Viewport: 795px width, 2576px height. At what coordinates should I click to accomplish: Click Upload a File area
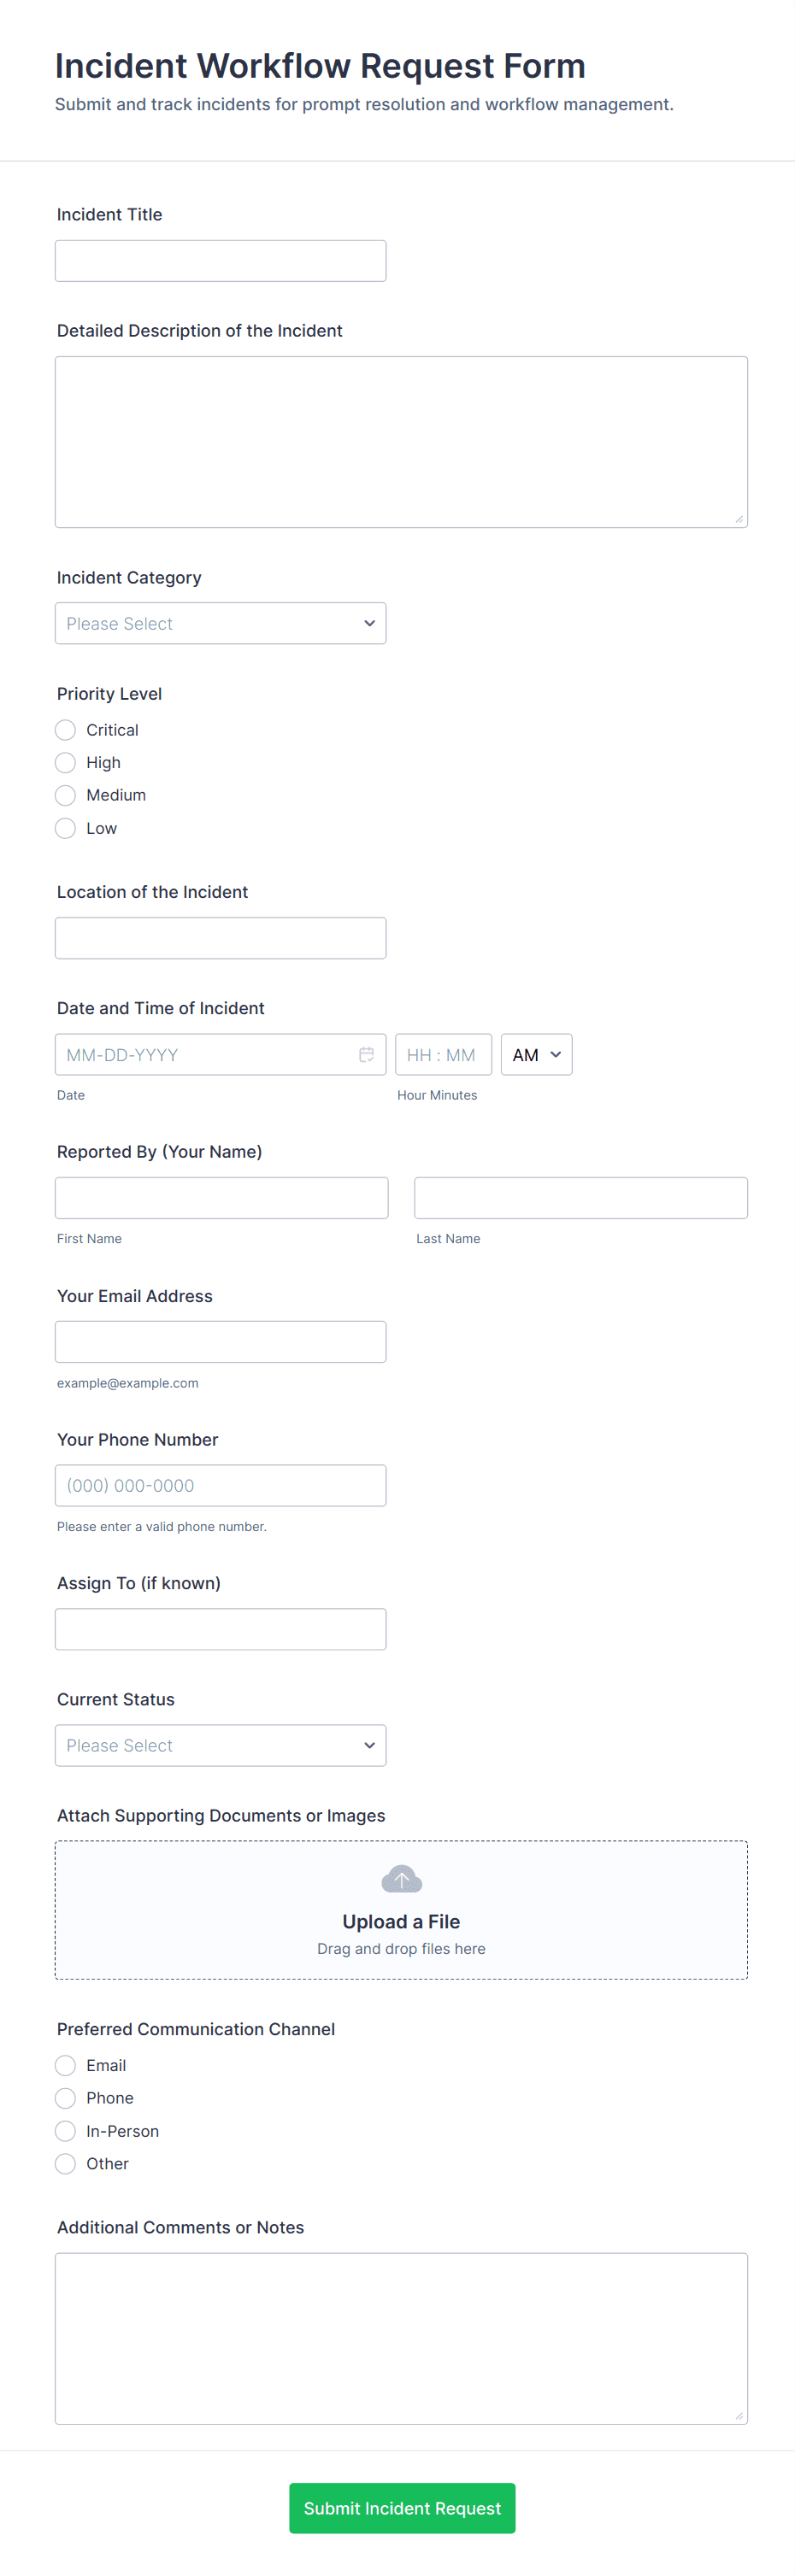[x=401, y=1921]
